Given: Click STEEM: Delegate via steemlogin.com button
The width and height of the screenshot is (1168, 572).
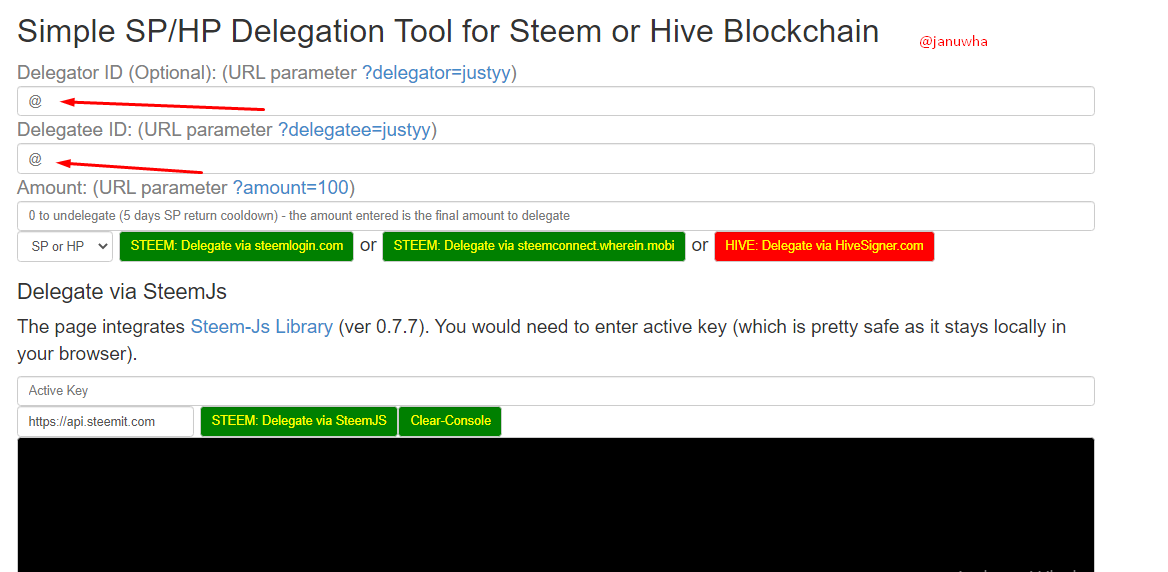Looking at the screenshot, I should (236, 247).
